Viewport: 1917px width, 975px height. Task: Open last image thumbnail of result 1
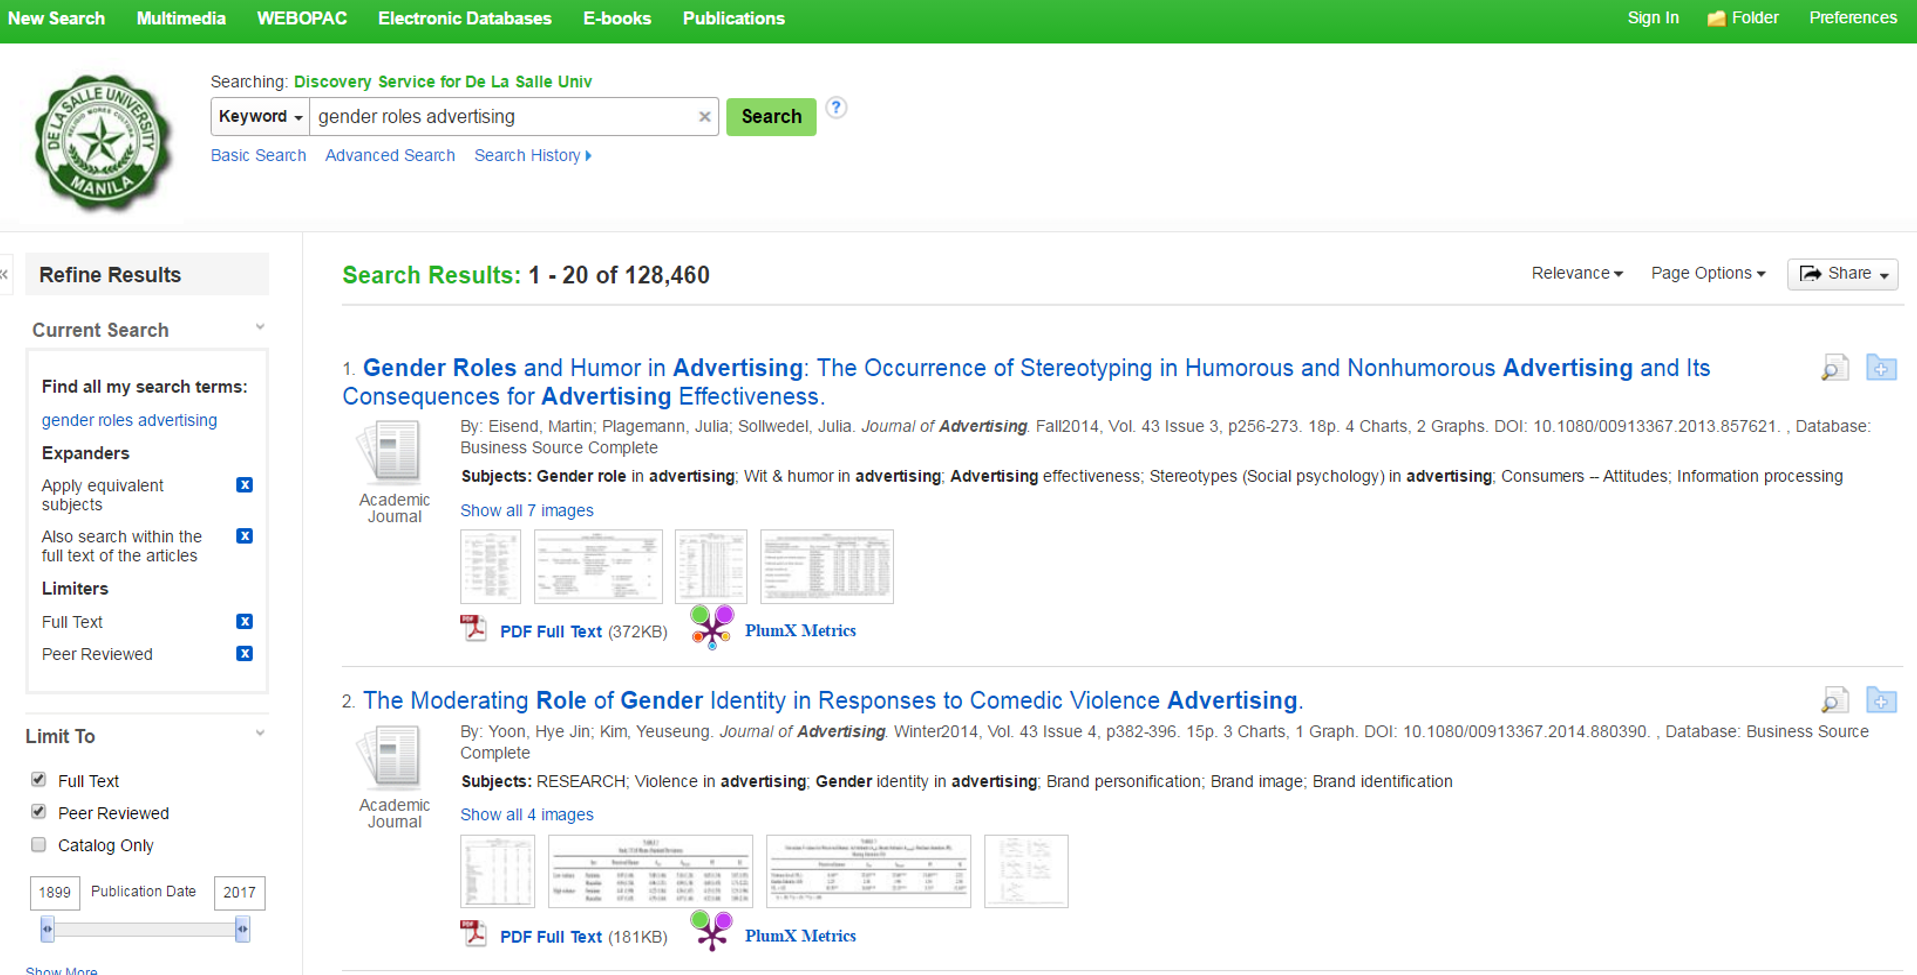click(x=827, y=567)
